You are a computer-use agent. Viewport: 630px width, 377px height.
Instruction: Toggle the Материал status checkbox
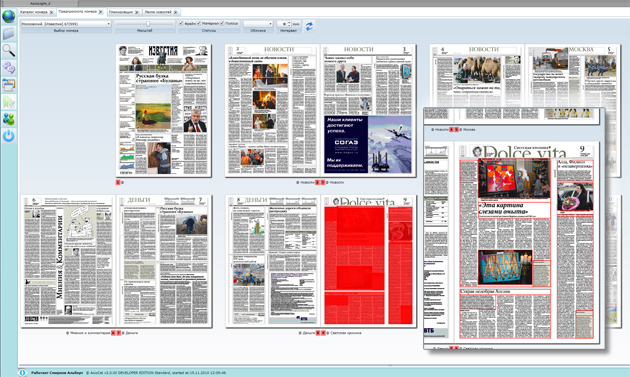(199, 23)
